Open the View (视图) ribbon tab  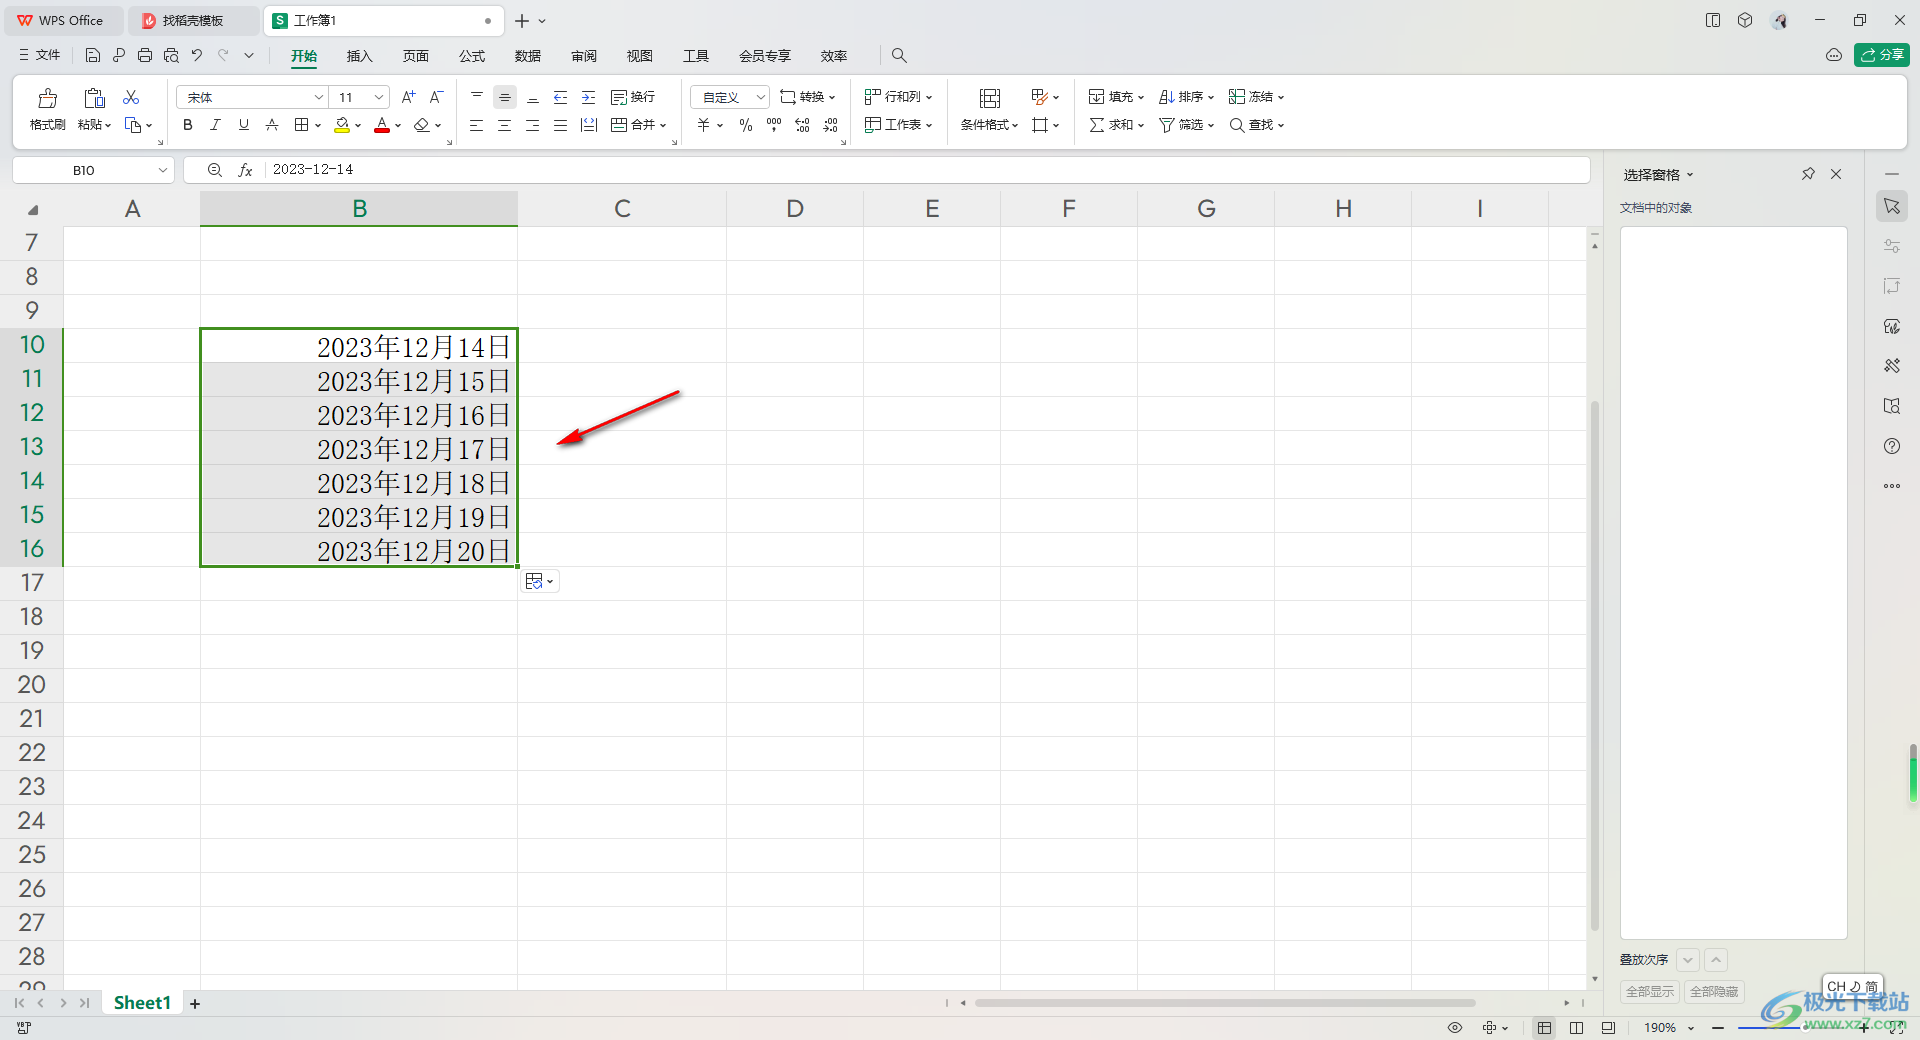coord(640,56)
